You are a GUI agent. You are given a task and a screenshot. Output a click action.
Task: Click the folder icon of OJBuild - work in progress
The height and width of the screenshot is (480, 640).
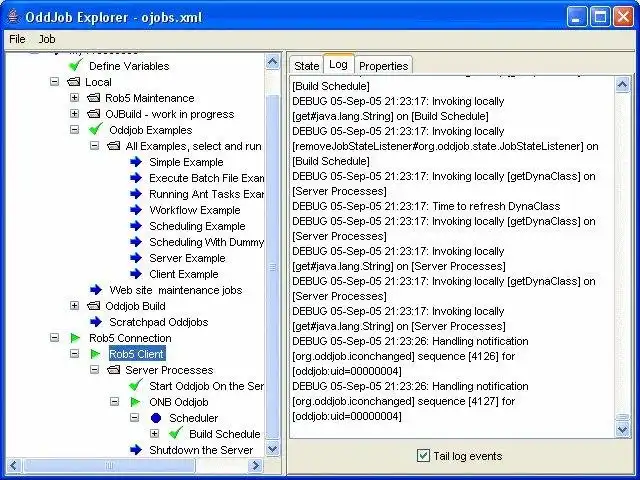tap(93, 114)
